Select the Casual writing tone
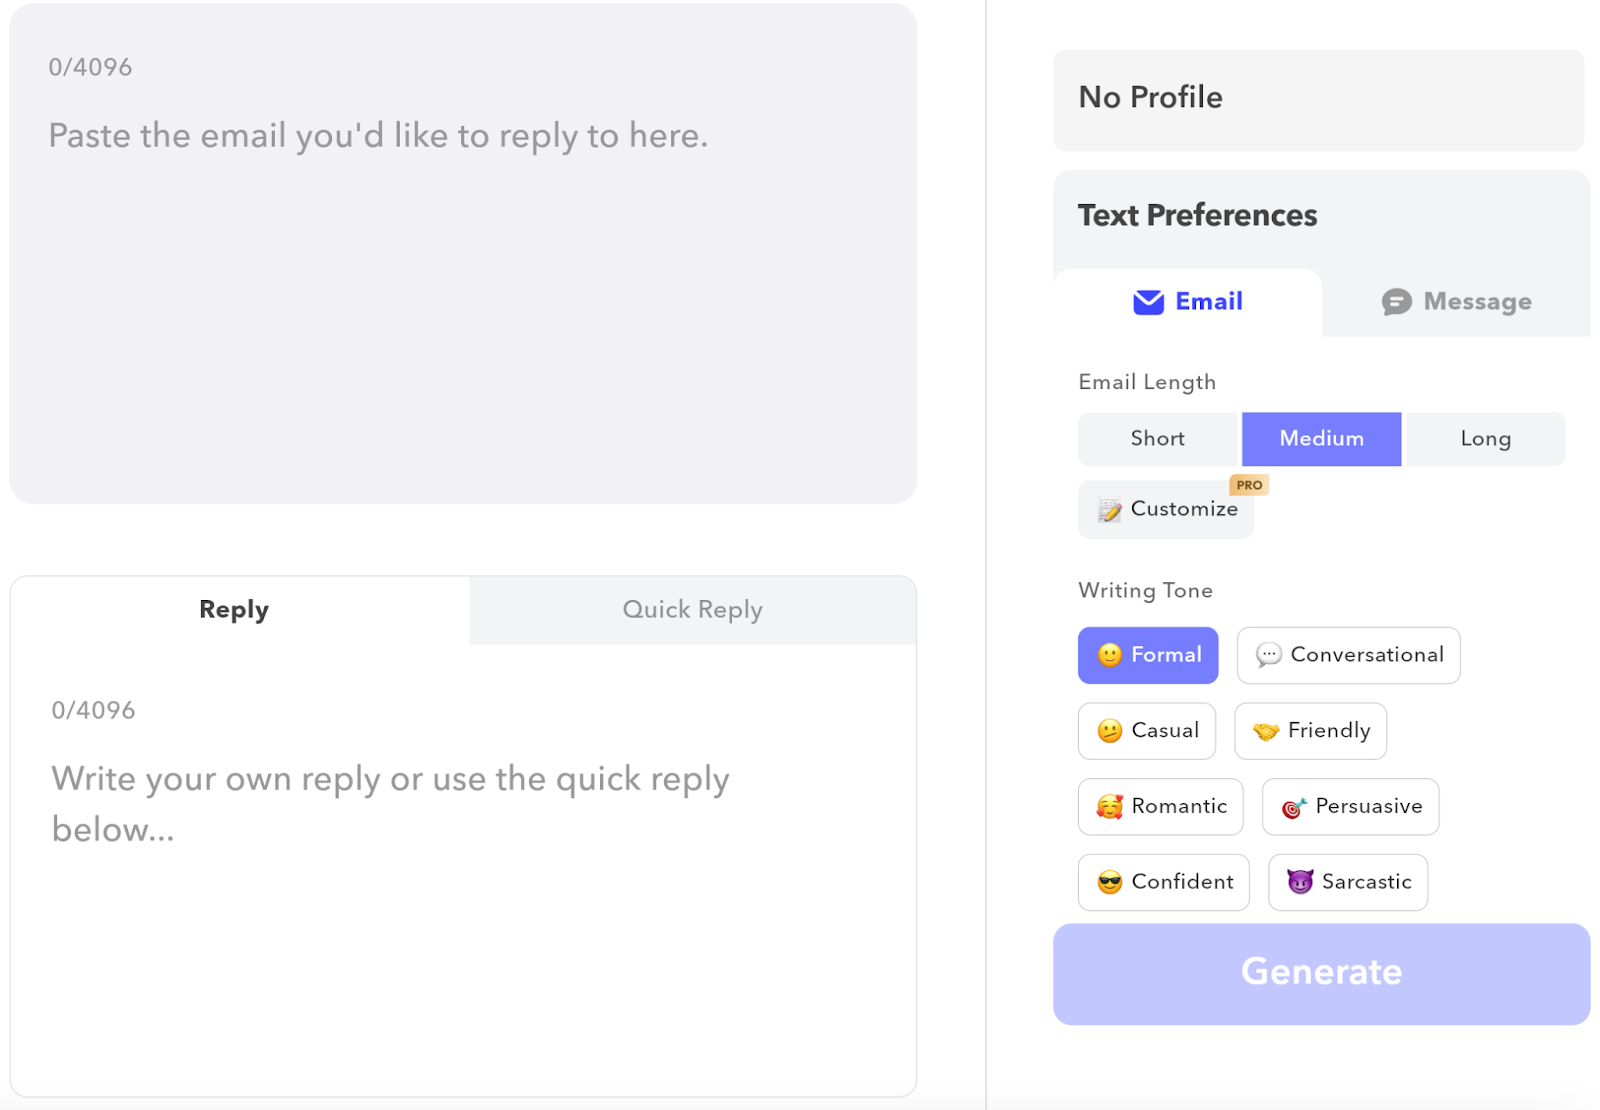Viewport: 1600px width, 1110px height. point(1146,731)
